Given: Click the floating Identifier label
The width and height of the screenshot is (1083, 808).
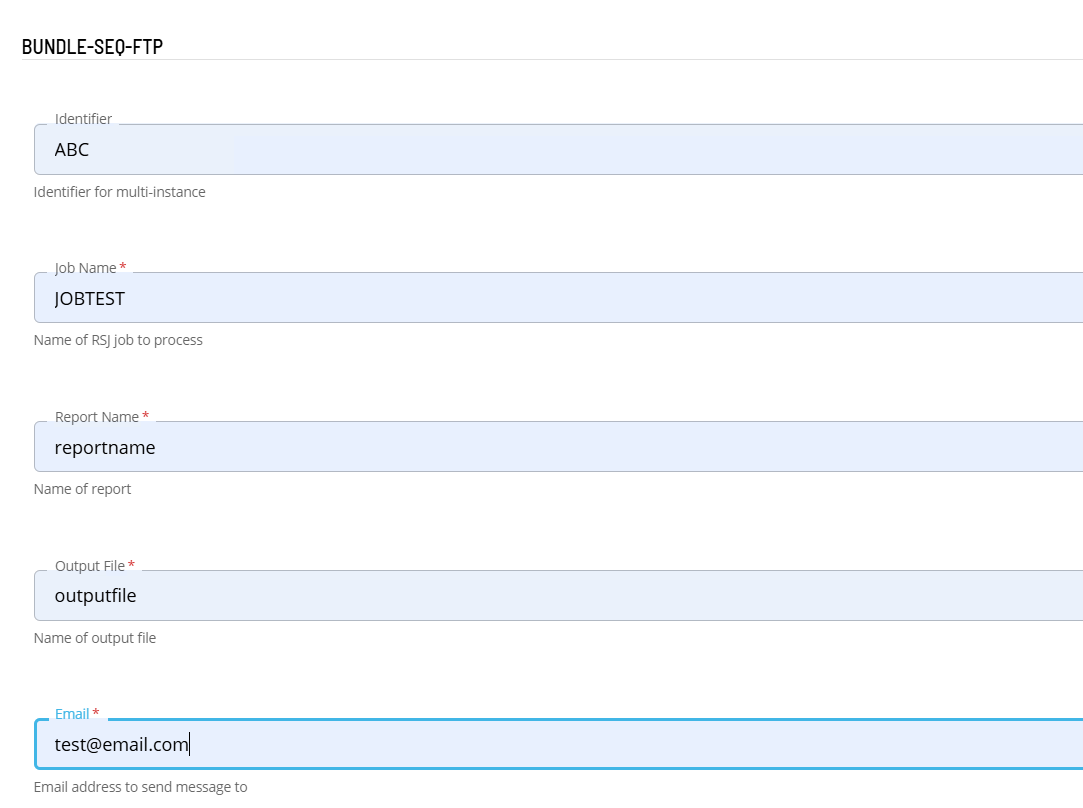Looking at the screenshot, I should [83, 119].
